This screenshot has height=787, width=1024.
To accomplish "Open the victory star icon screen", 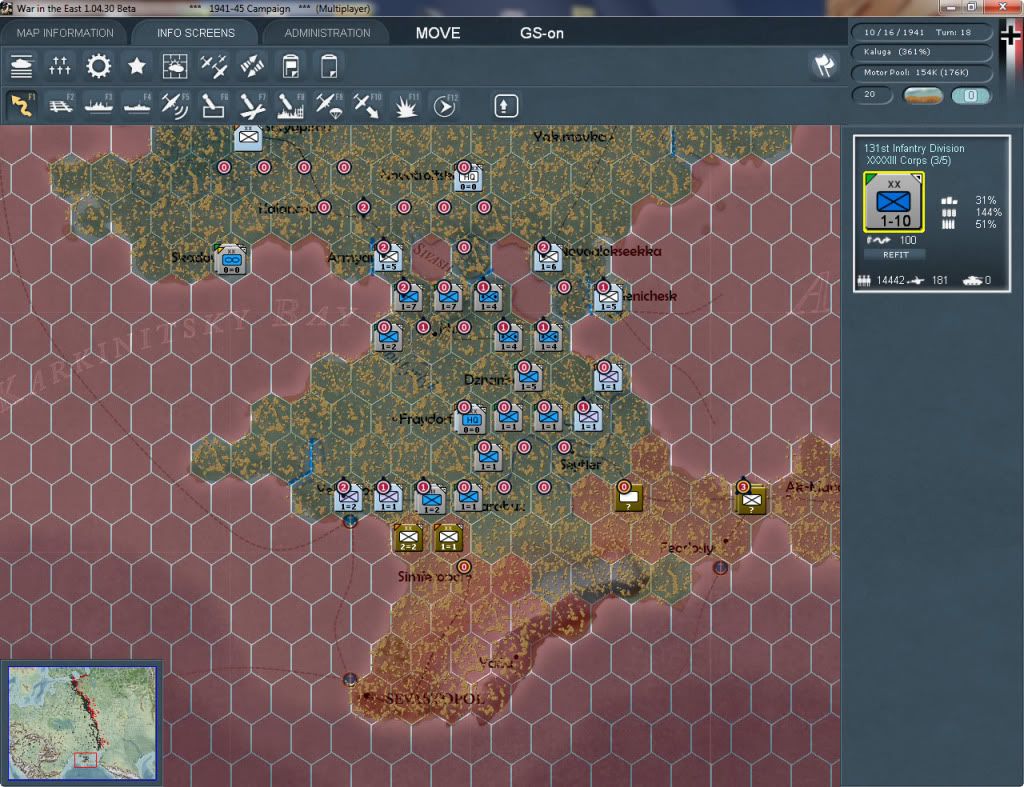I will pos(136,66).
